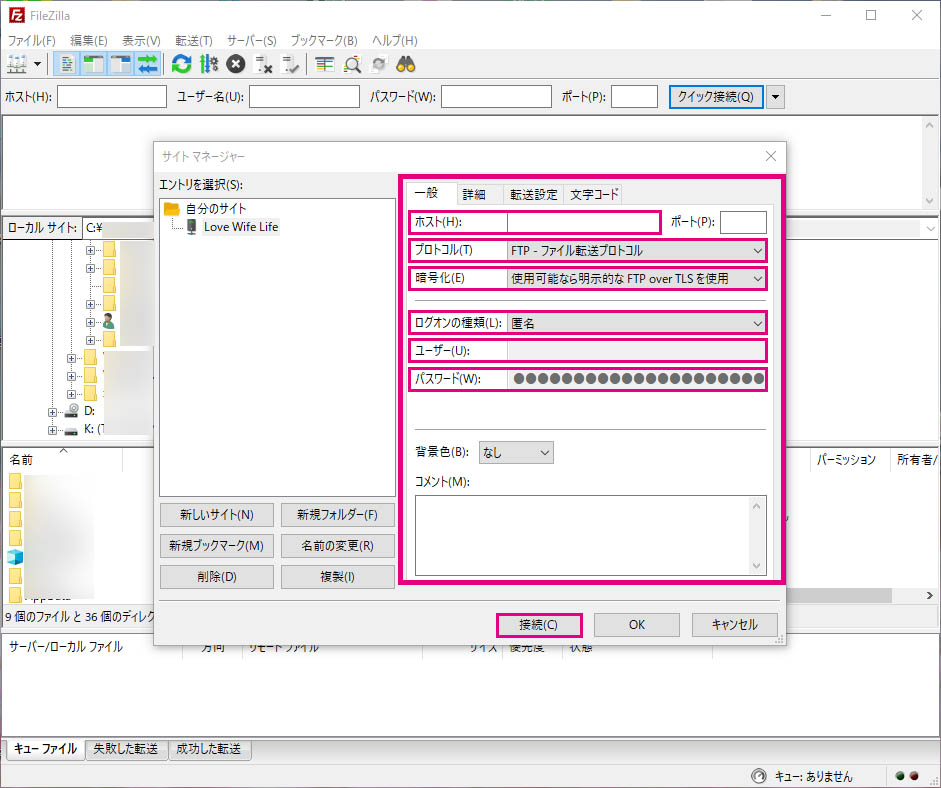Viewport: 941px width, 788px height.
Task: Open the logon type dropdown
Action: [x=636, y=323]
